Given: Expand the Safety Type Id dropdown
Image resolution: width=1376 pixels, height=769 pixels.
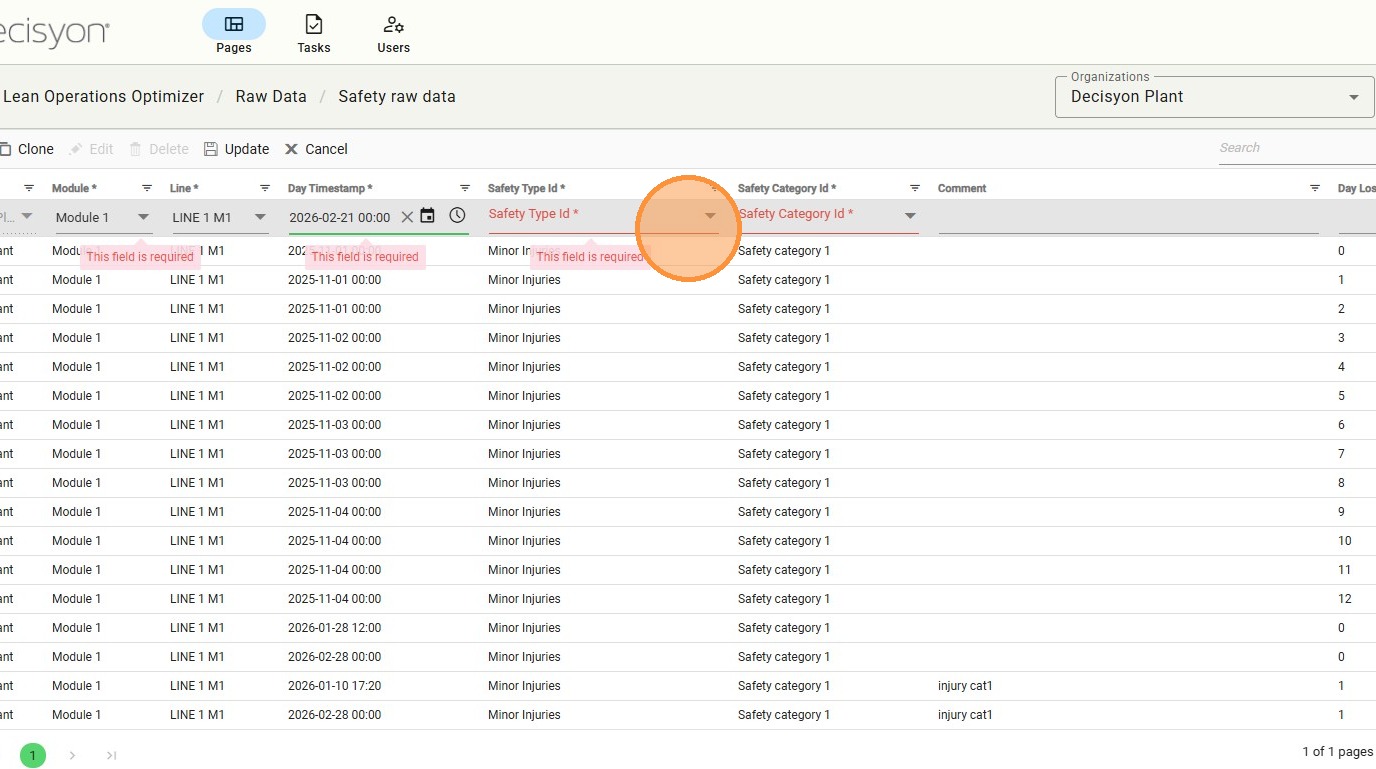Looking at the screenshot, I should (x=710, y=216).
